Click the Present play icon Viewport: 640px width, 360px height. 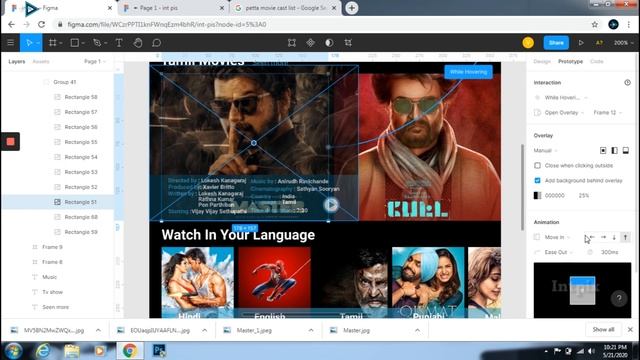click(581, 43)
